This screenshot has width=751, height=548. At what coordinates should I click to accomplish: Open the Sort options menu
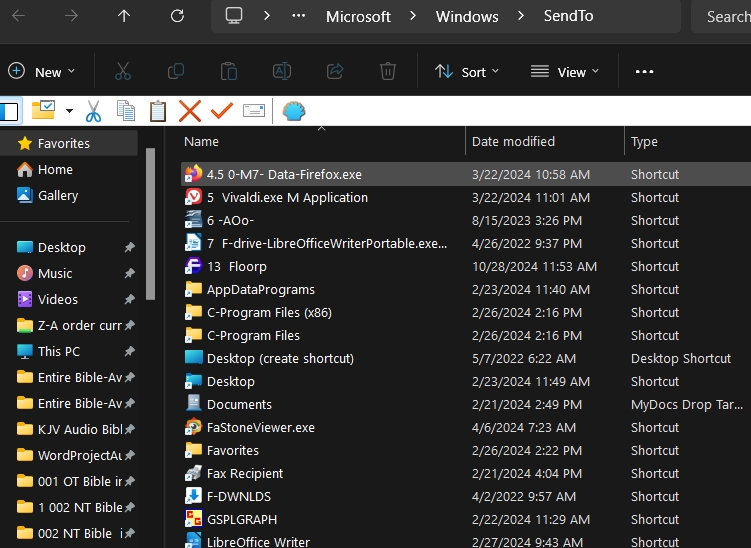pyautogui.click(x=467, y=72)
